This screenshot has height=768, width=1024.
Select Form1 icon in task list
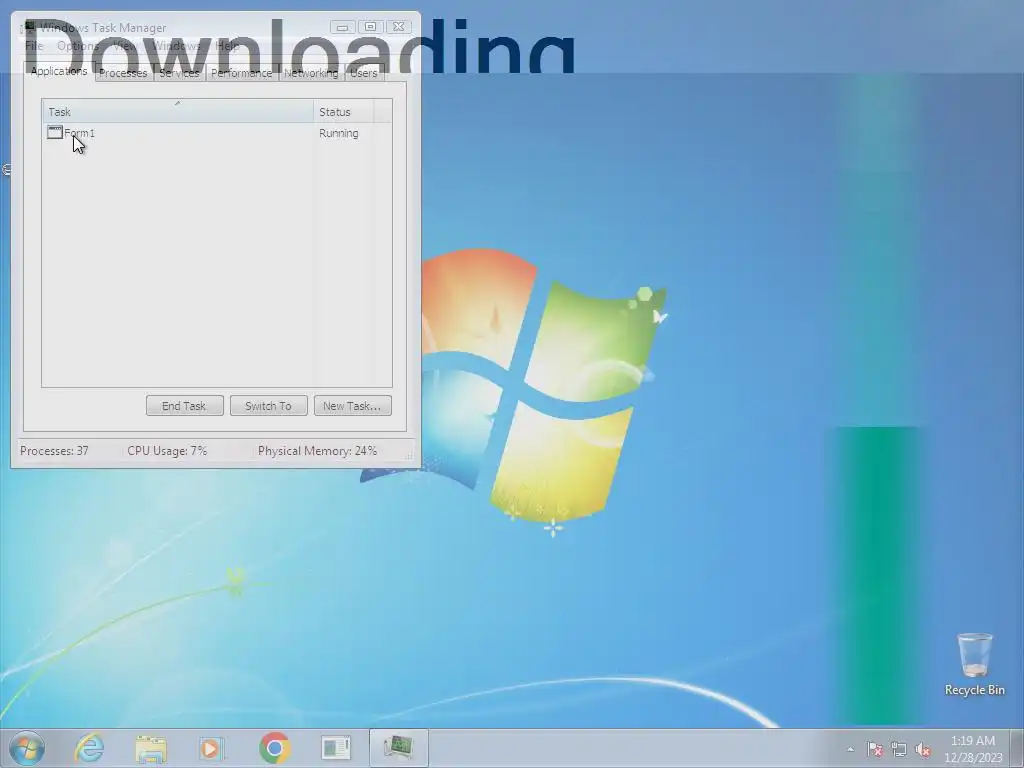point(55,133)
